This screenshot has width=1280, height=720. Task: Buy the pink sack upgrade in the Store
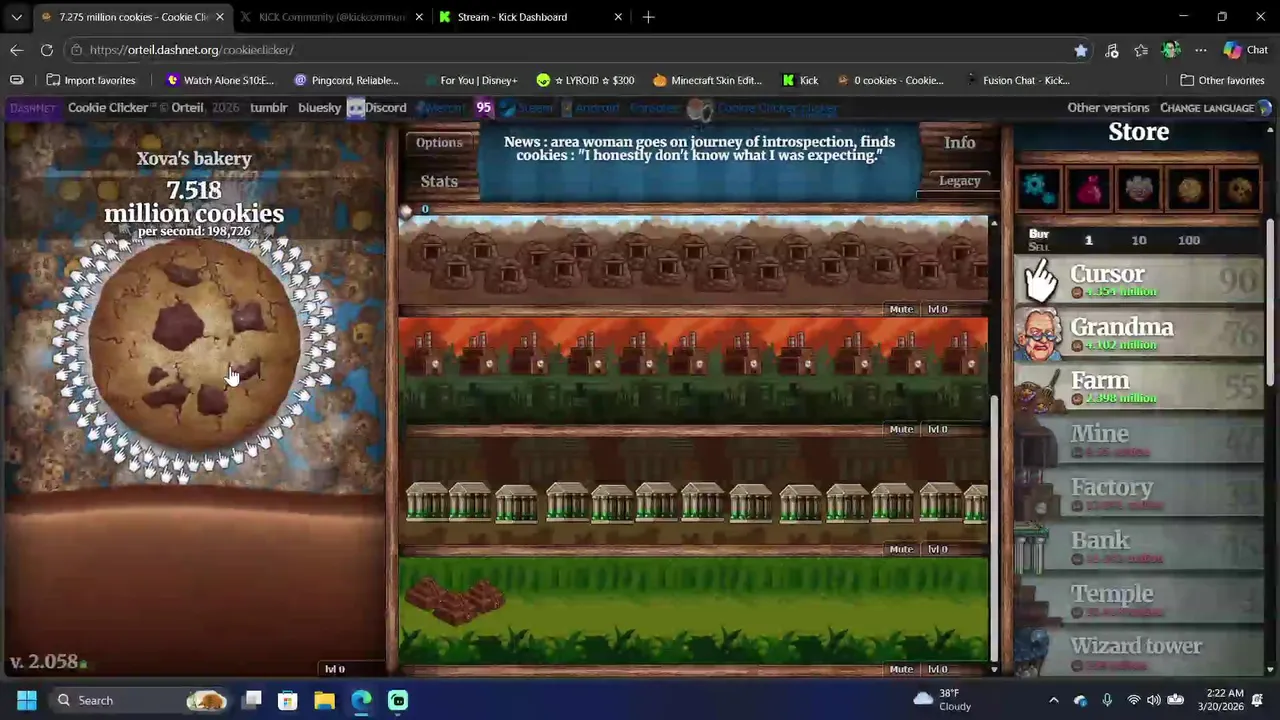click(x=1088, y=188)
